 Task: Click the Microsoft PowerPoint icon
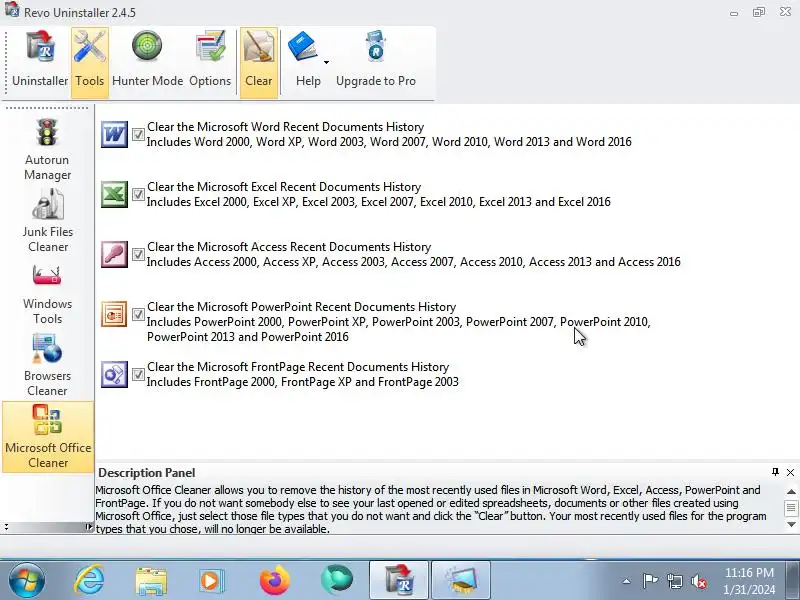point(114,314)
